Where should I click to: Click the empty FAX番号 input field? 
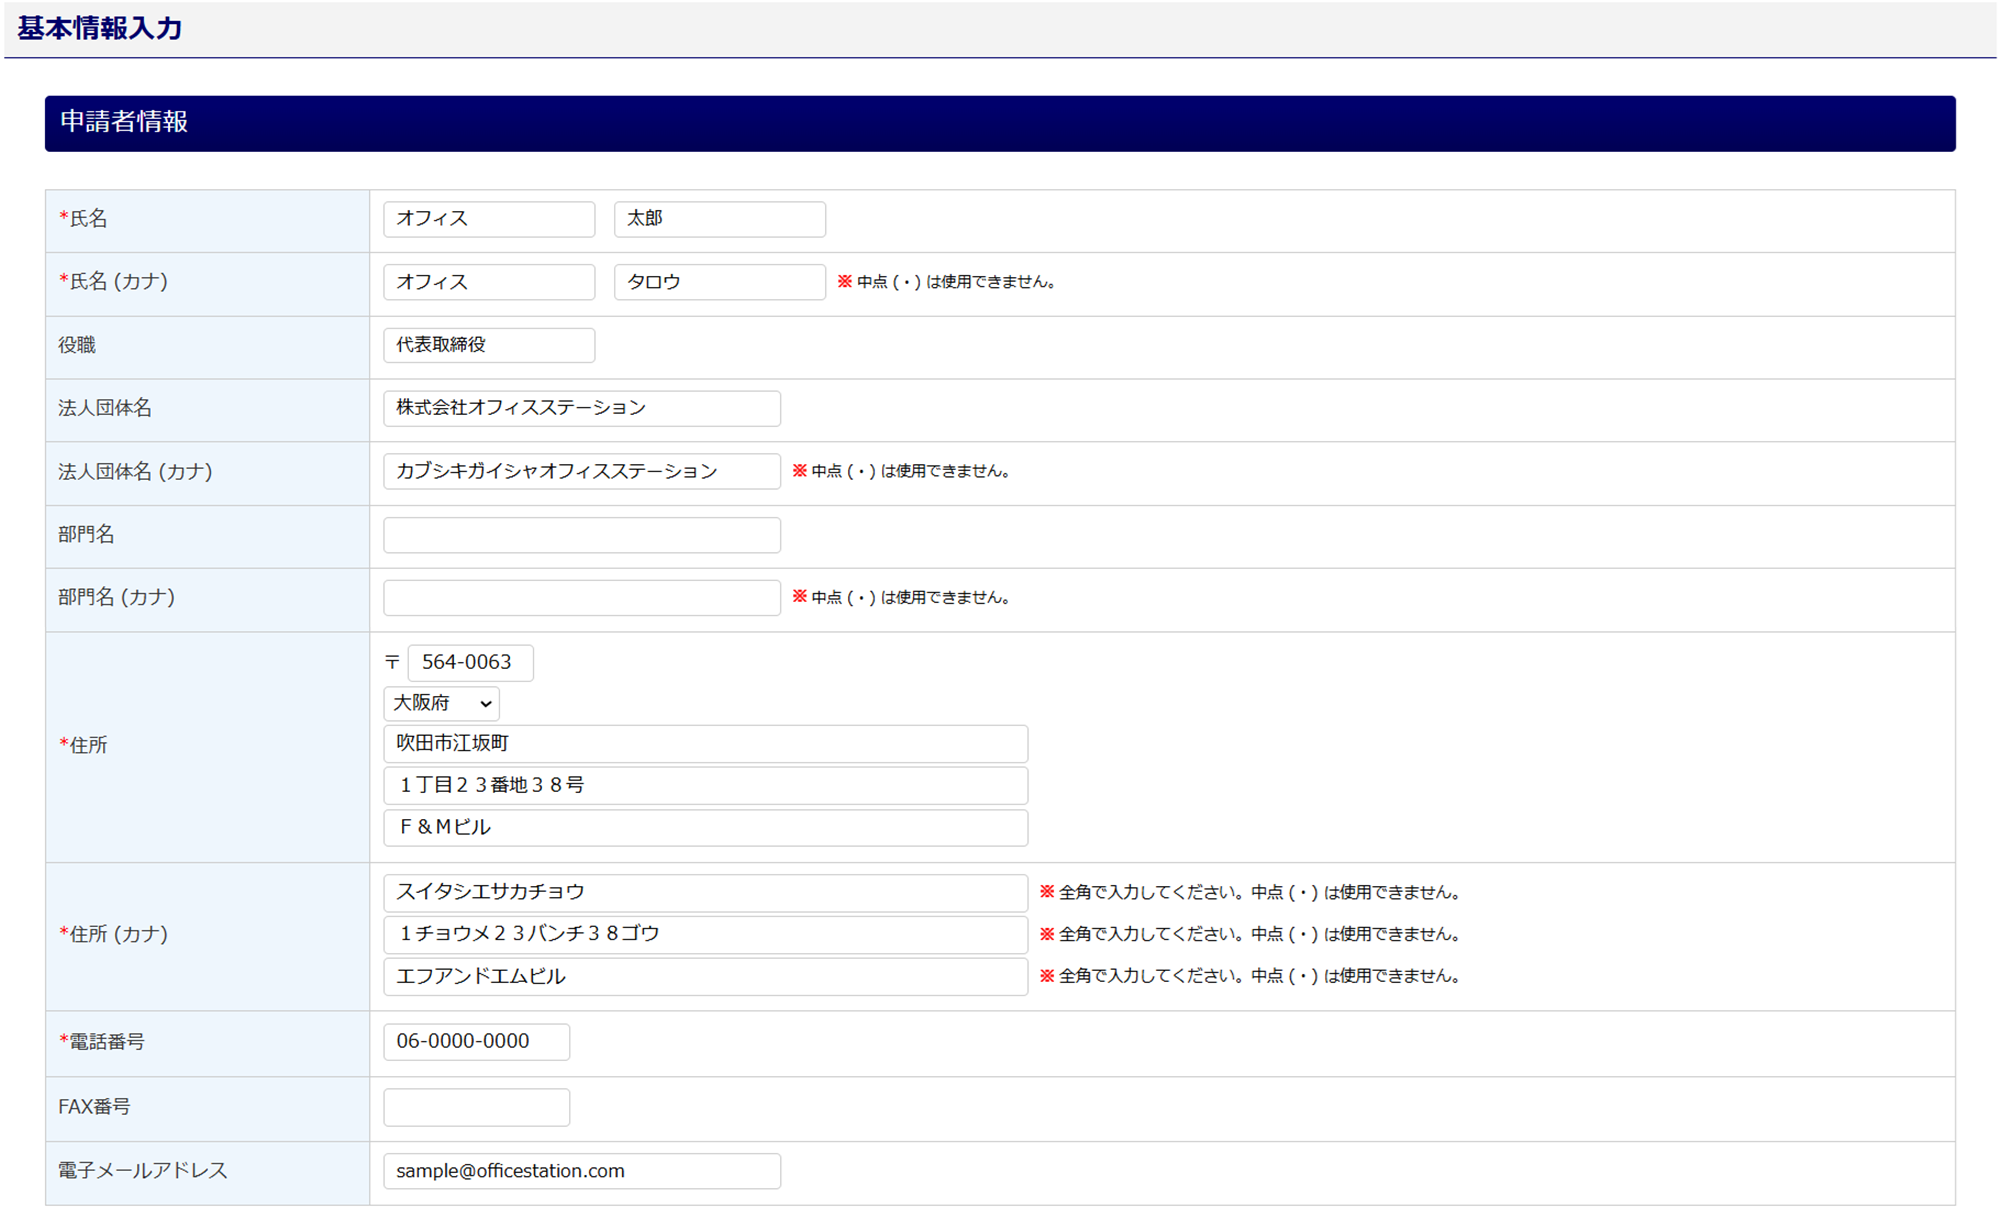pos(476,1108)
